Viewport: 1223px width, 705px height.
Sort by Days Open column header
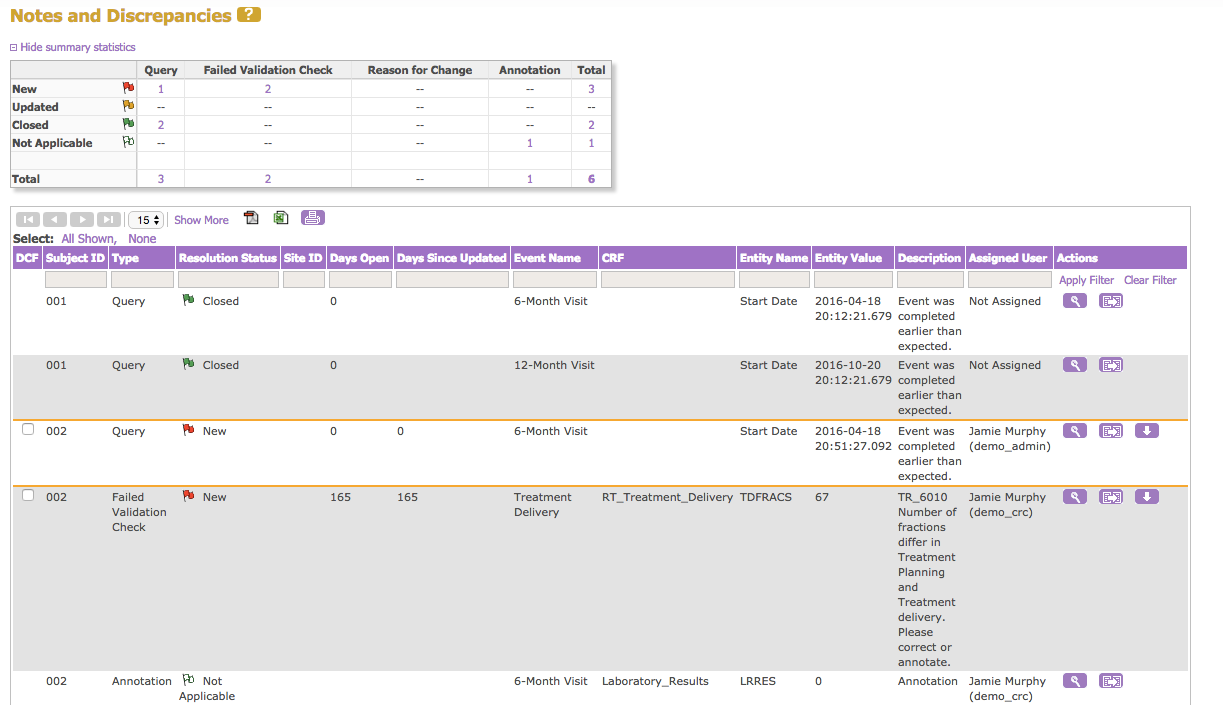click(359, 258)
